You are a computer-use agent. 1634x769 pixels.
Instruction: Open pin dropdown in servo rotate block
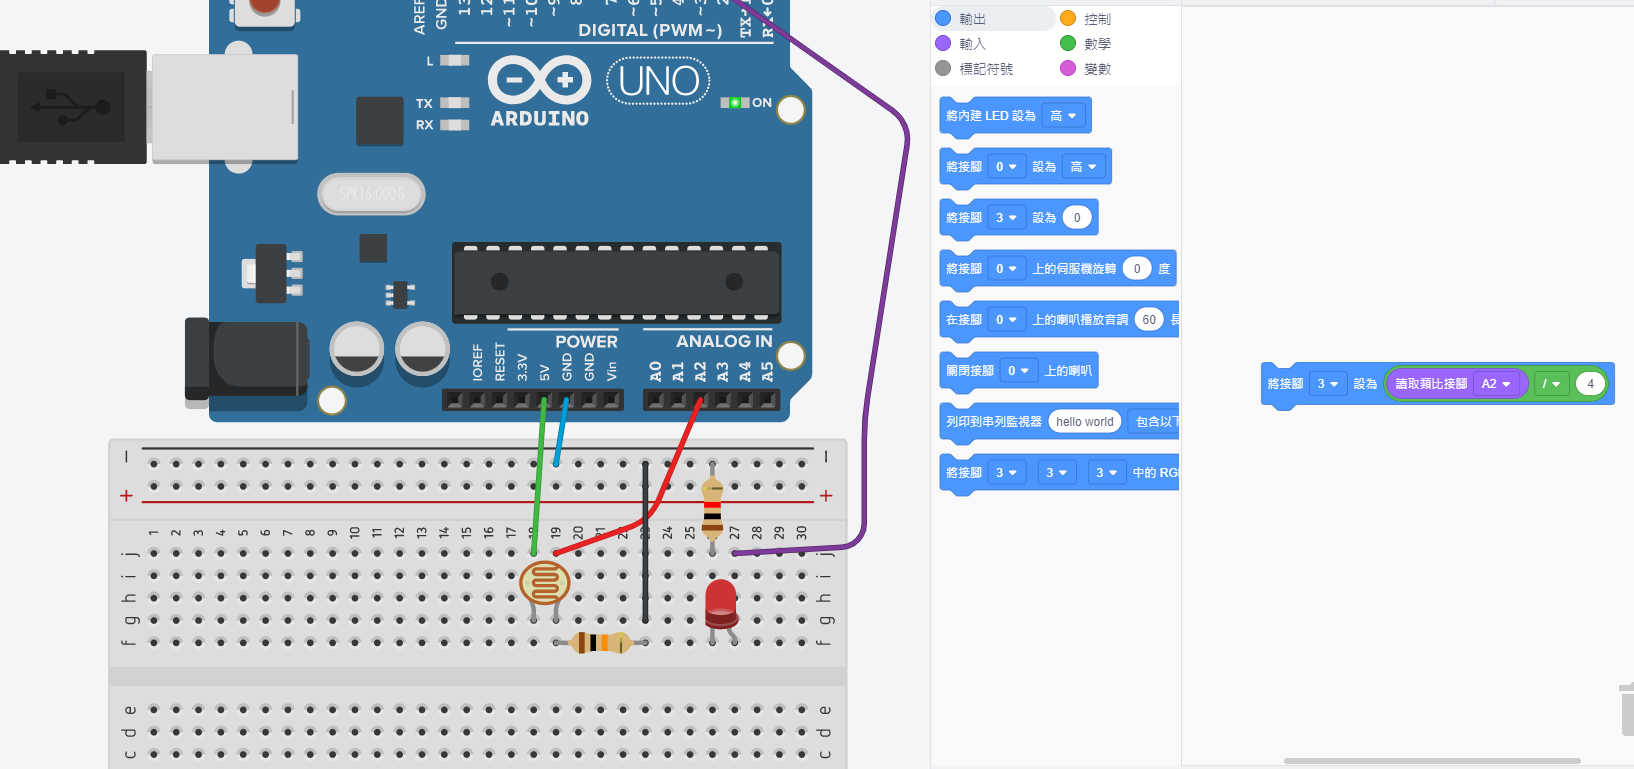[1006, 269]
